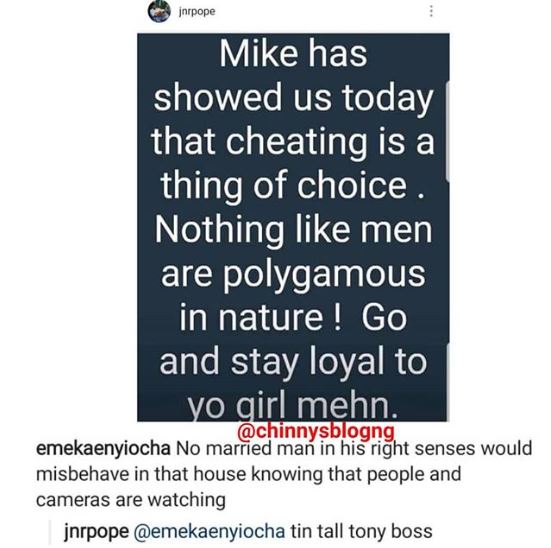The width and height of the screenshot is (551, 548).
Task: Click the reply thread indent line
Action: point(50,532)
